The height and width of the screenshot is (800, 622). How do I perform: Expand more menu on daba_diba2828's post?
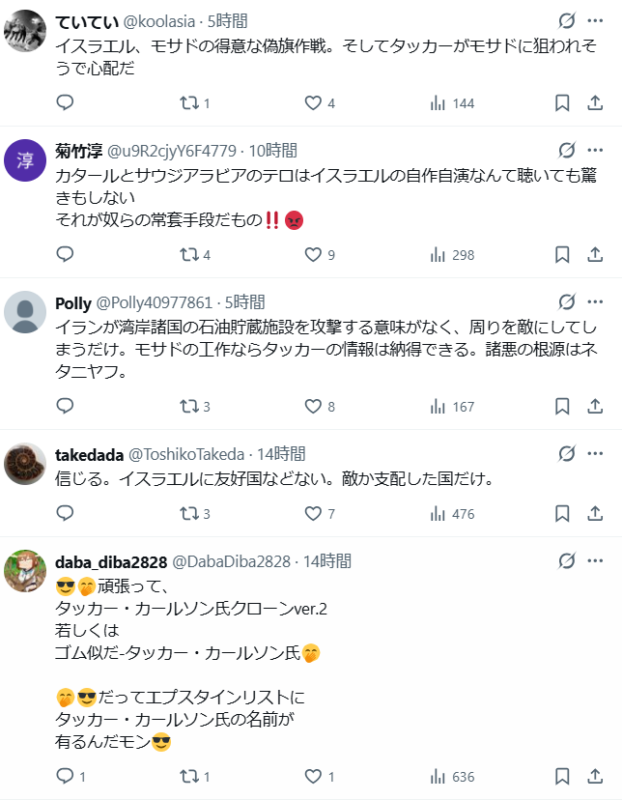595,561
